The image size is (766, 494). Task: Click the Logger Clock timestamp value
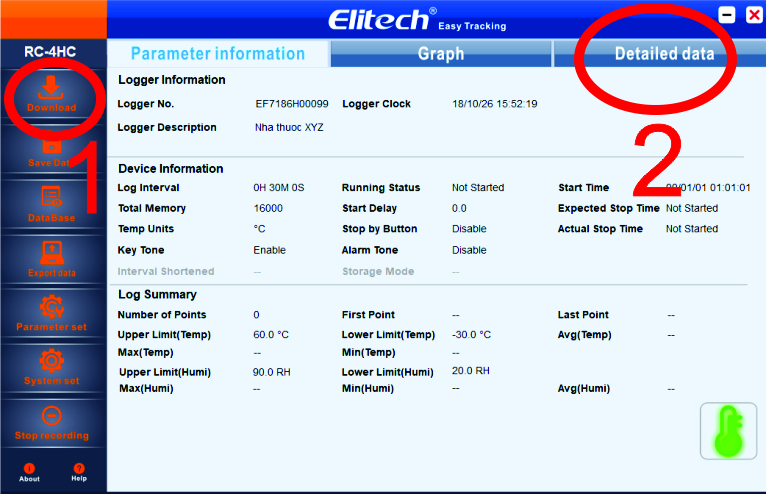pyautogui.click(x=494, y=104)
